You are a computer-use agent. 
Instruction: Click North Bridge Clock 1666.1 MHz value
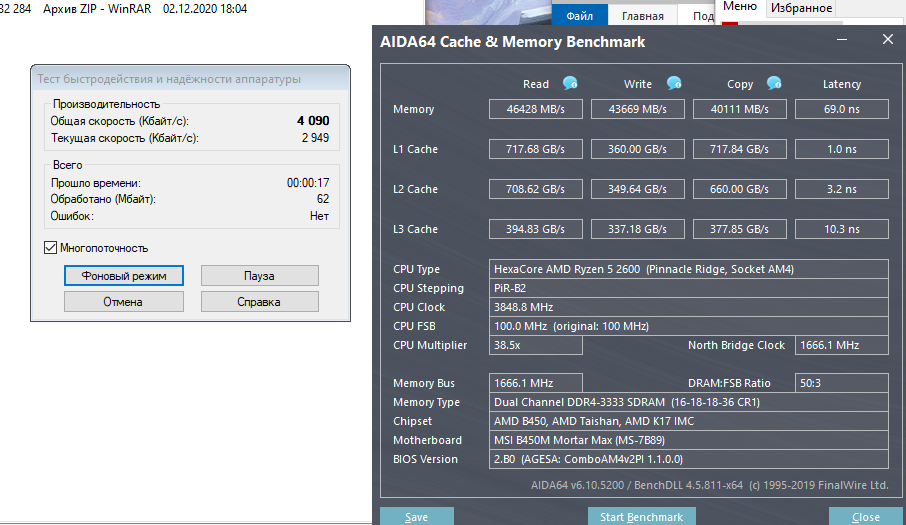(842, 345)
